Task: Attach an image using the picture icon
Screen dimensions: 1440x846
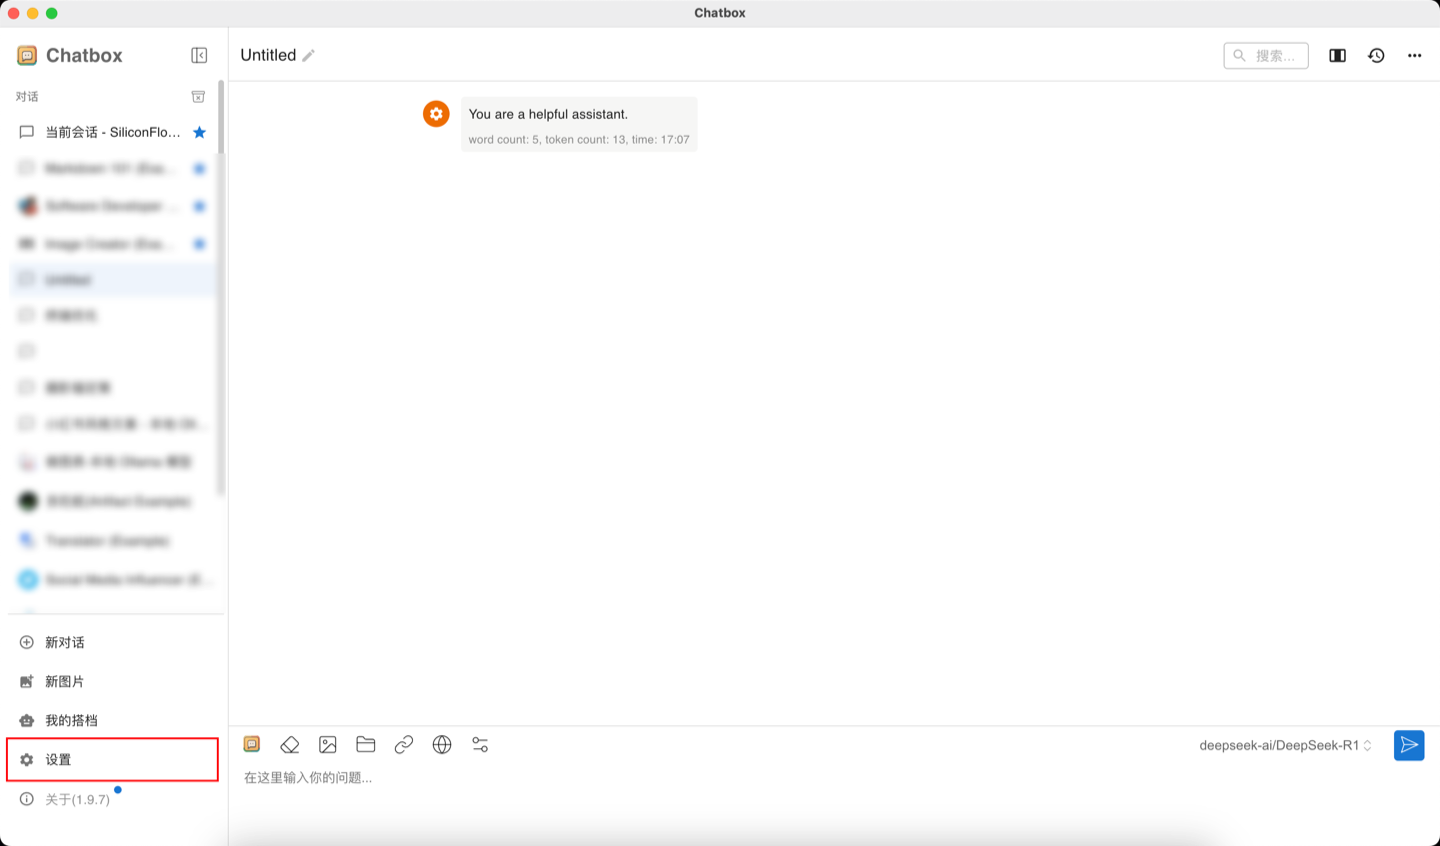Action: coord(328,745)
